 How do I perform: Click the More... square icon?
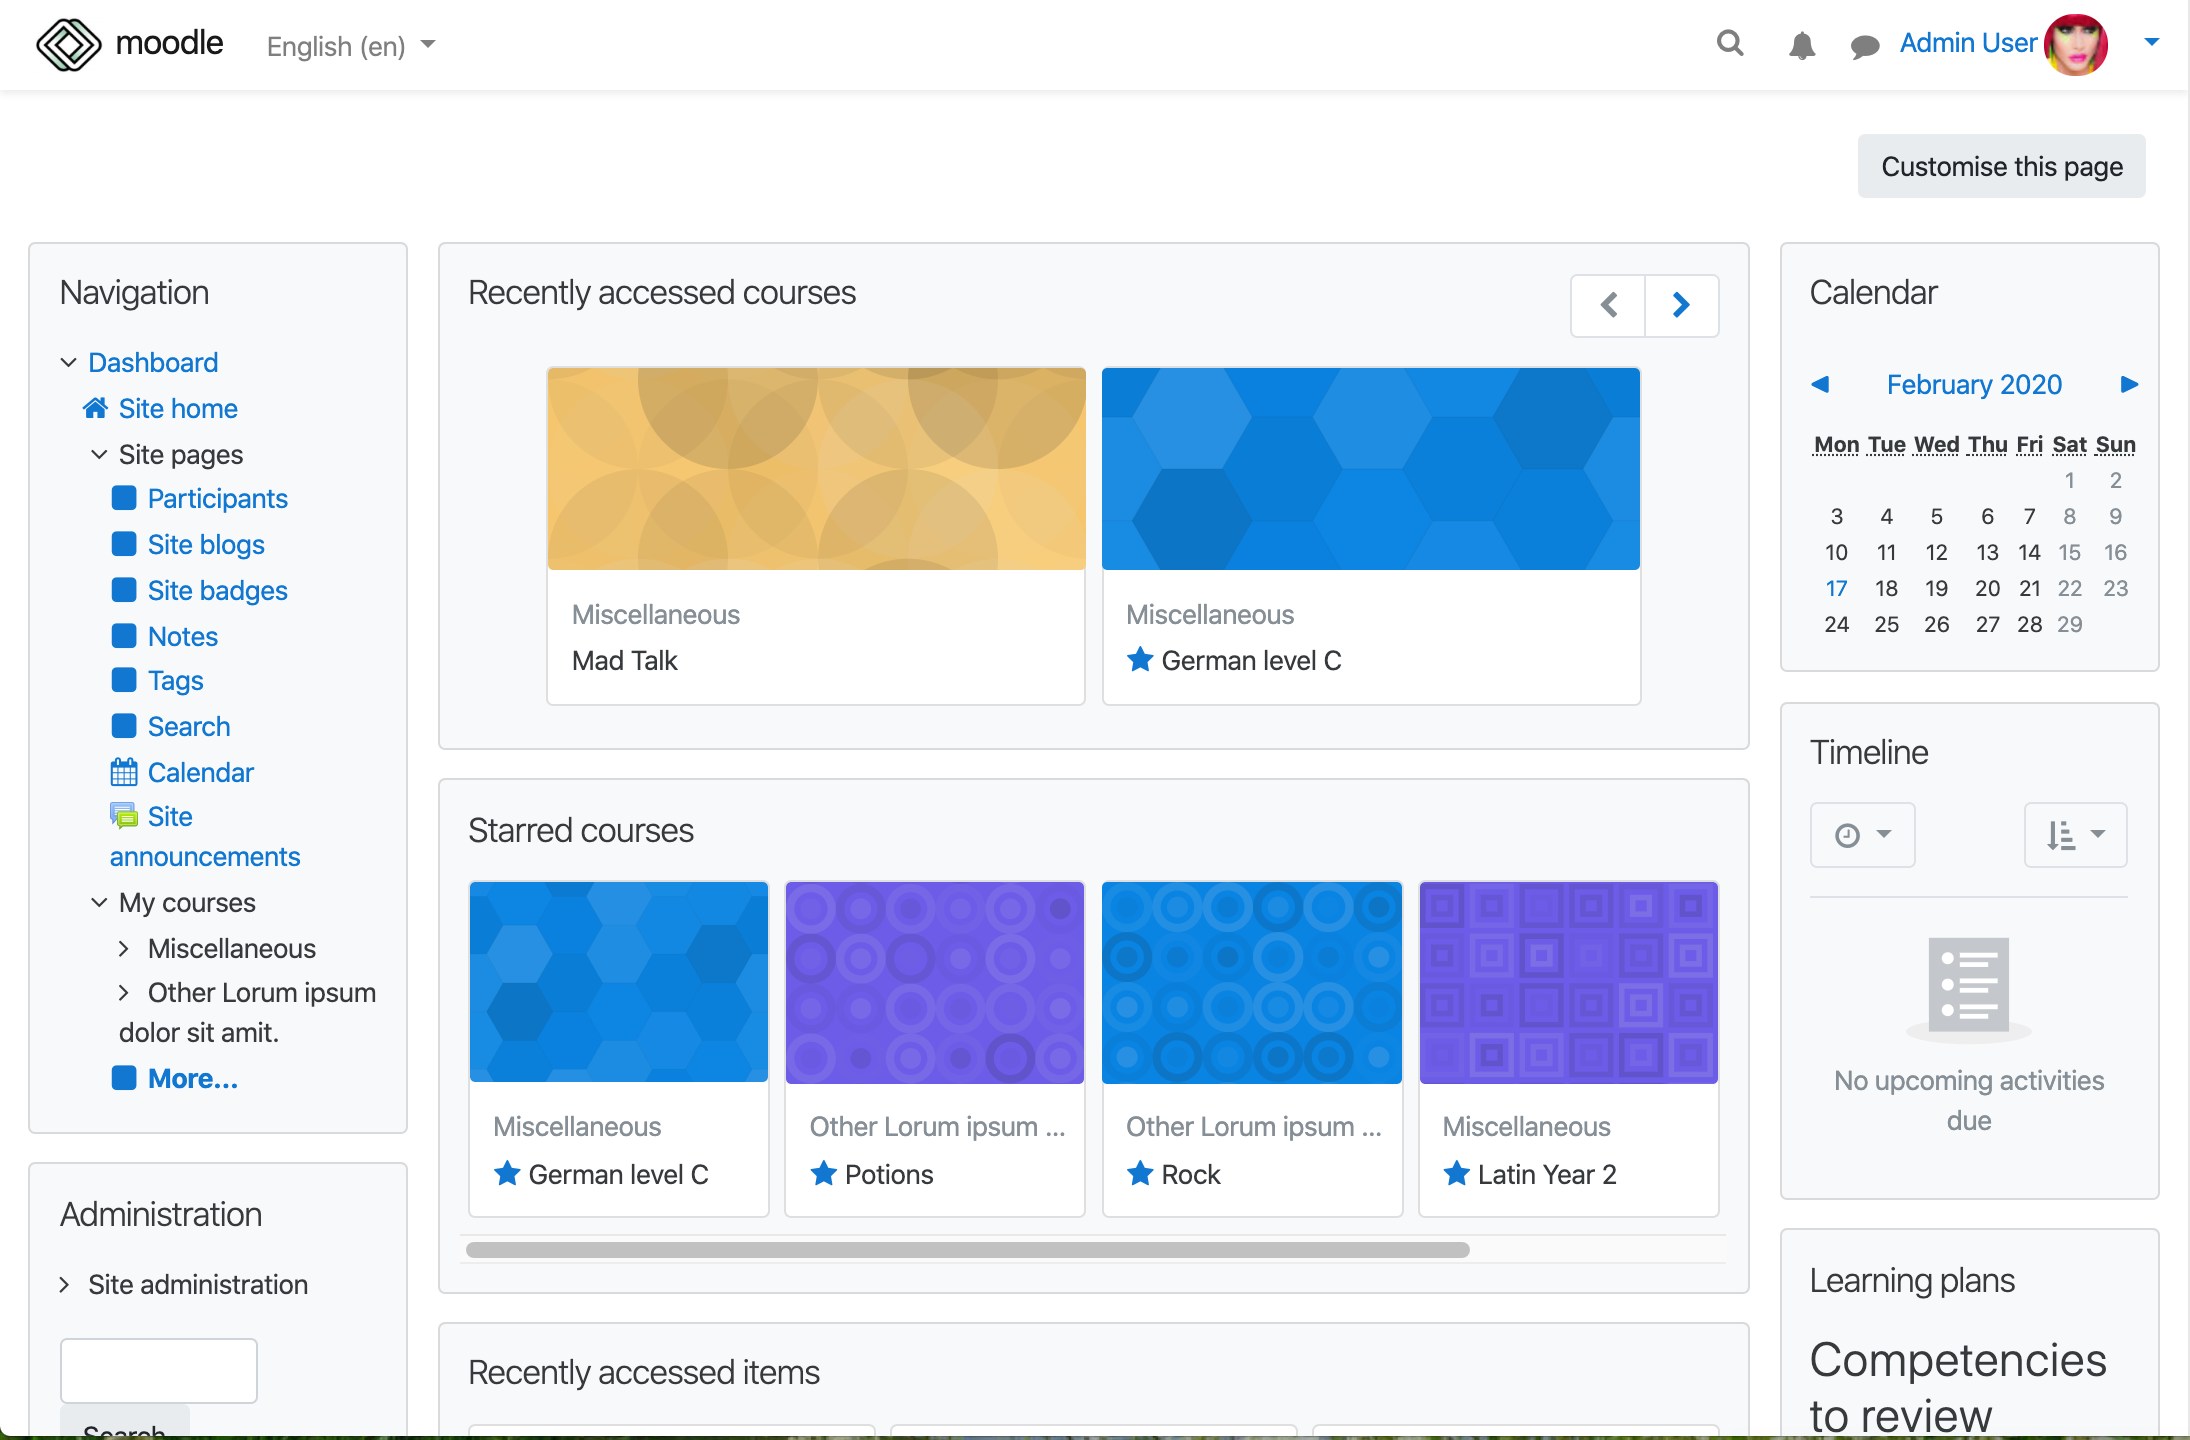(x=124, y=1078)
